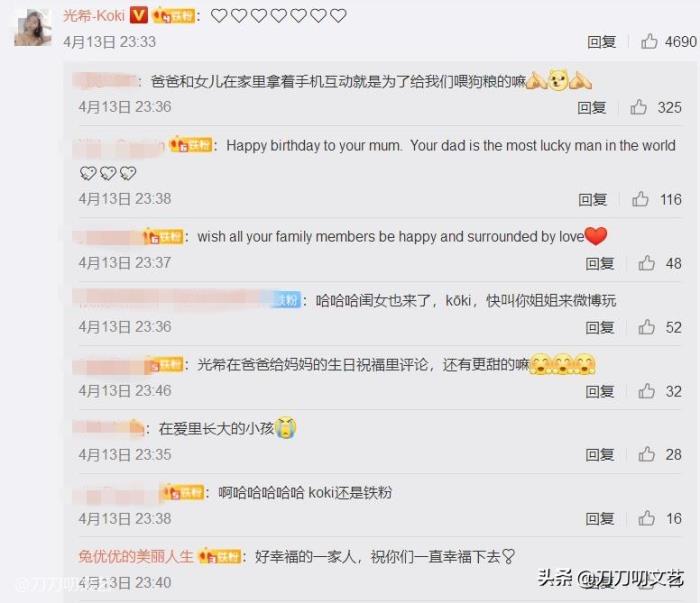Reply to the wish all your family comment
This screenshot has width=700, height=603.
pyautogui.click(x=600, y=263)
